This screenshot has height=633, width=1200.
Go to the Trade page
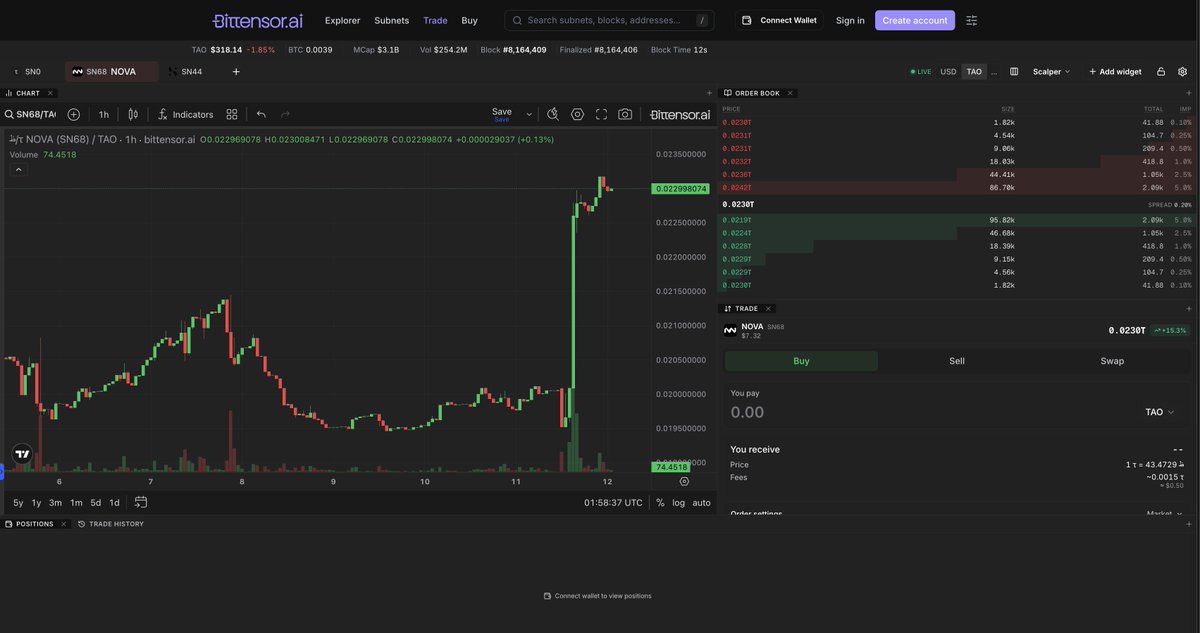tap(435, 20)
